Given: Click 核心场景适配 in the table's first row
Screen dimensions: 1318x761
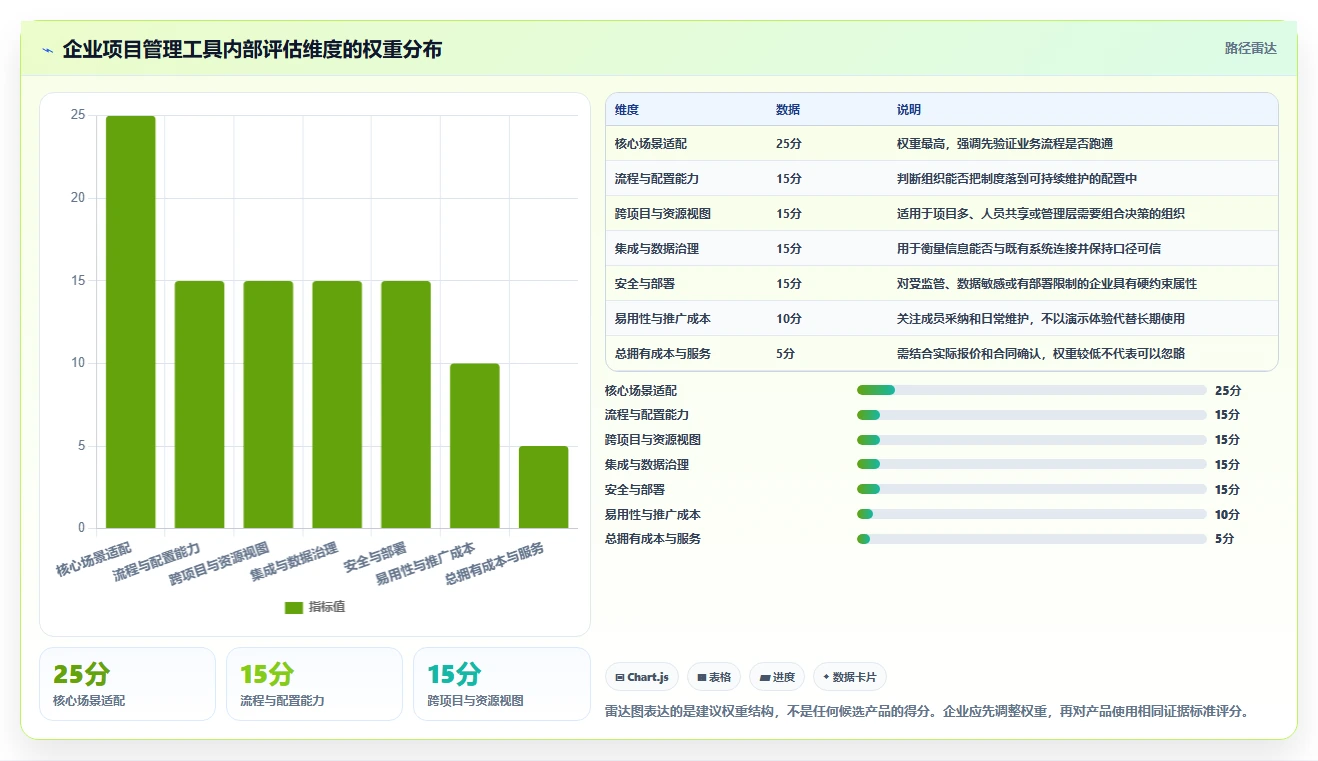Looking at the screenshot, I should coord(651,144).
